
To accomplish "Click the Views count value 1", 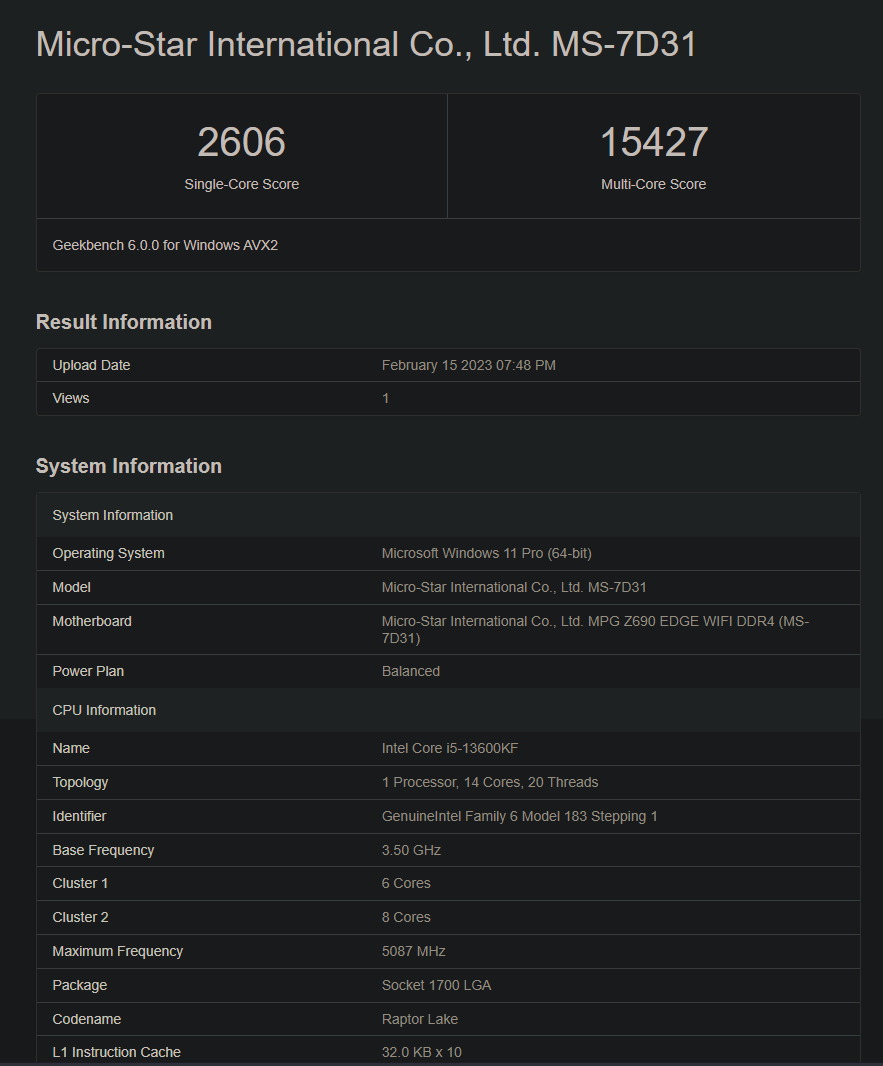I will 385,398.
